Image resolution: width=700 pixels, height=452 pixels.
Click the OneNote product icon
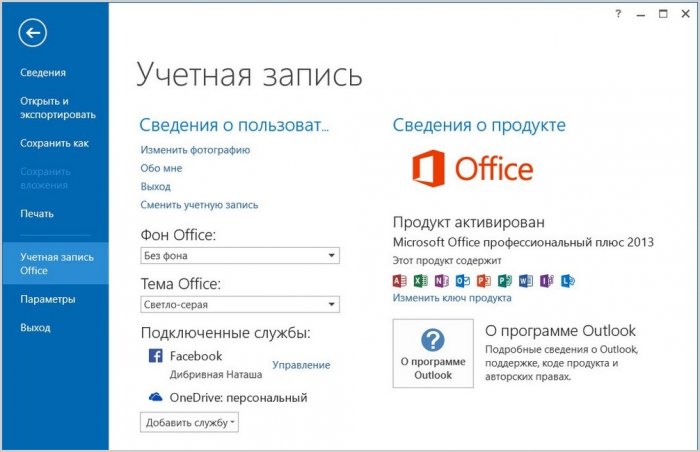click(442, 280)
